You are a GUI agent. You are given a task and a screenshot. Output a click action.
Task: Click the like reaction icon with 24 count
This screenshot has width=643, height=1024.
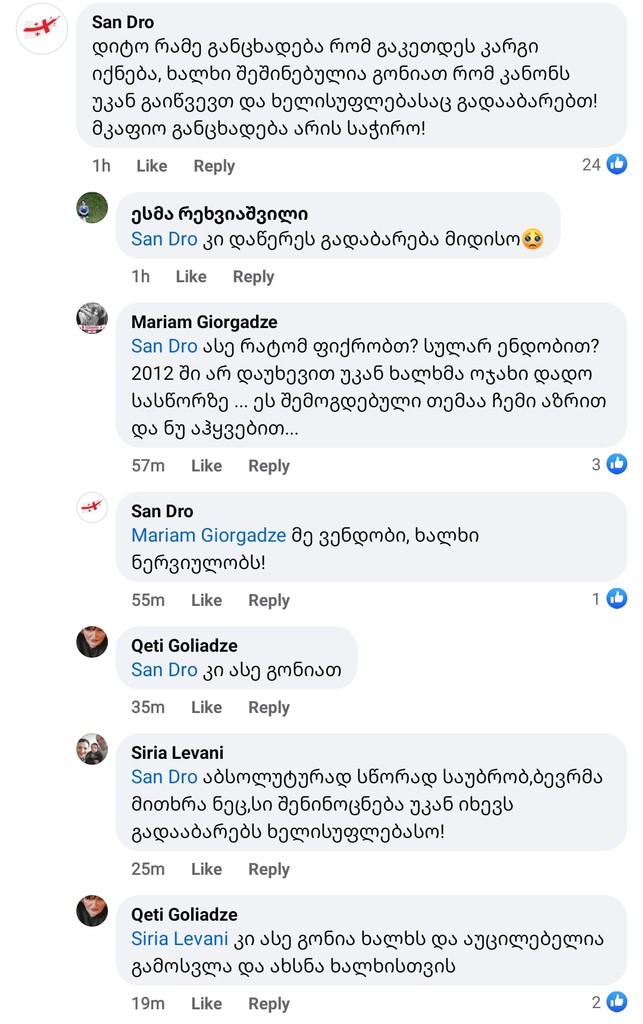tap(617, 164)
